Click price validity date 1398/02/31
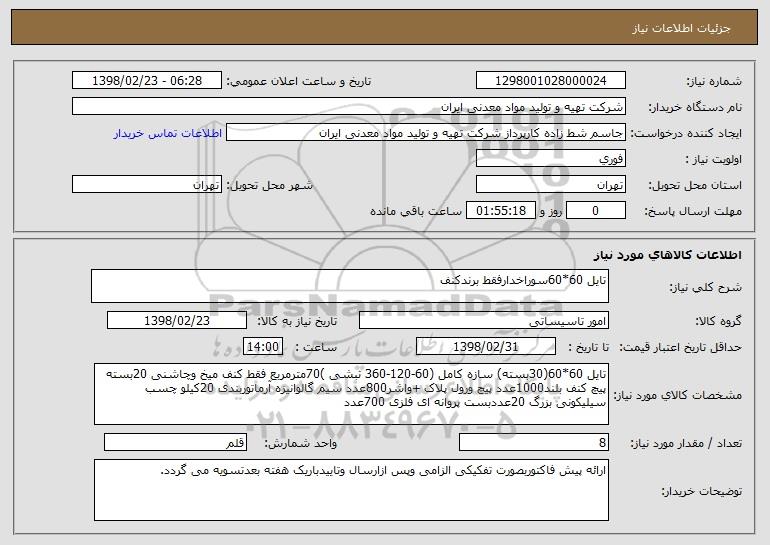Screen dimensions: 770x545 (486, 347)
